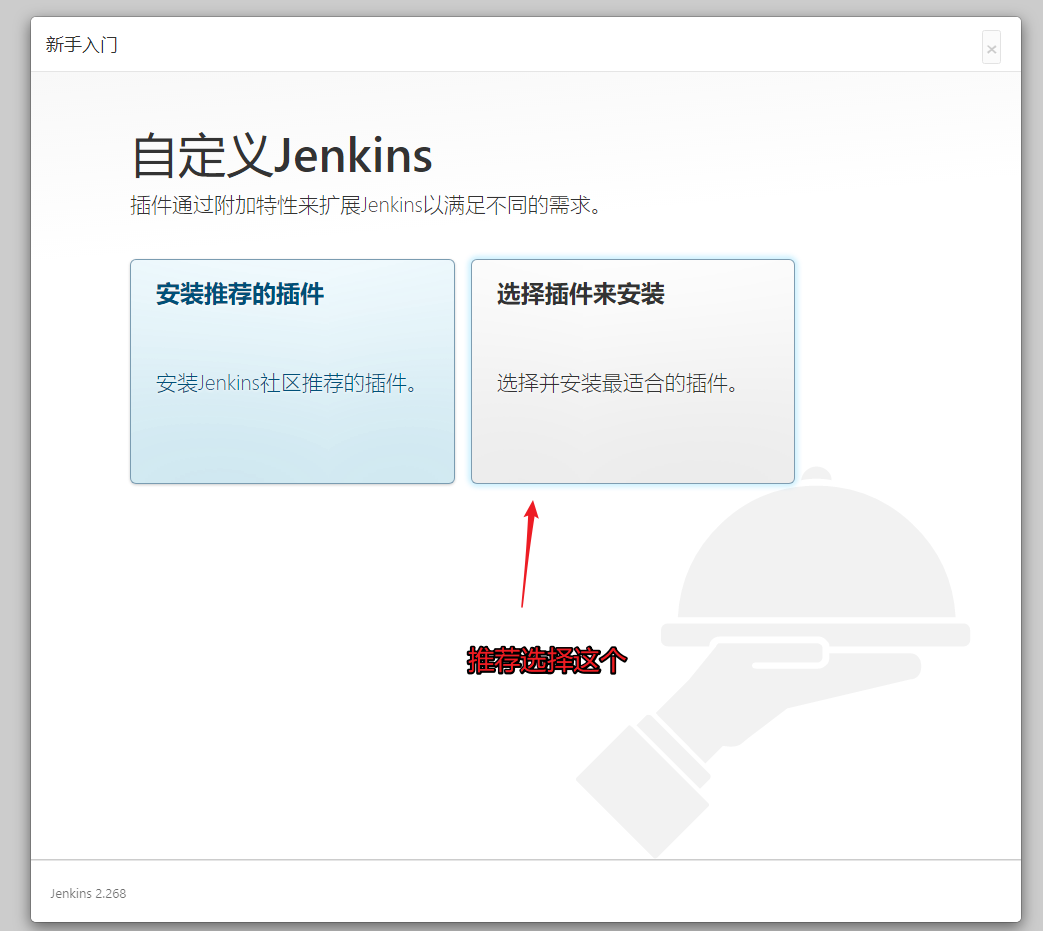This screenshot has height=931, width=1043.
Task: Choose the 安装推荐的插件 option card
Action: [x=293, y=371]
